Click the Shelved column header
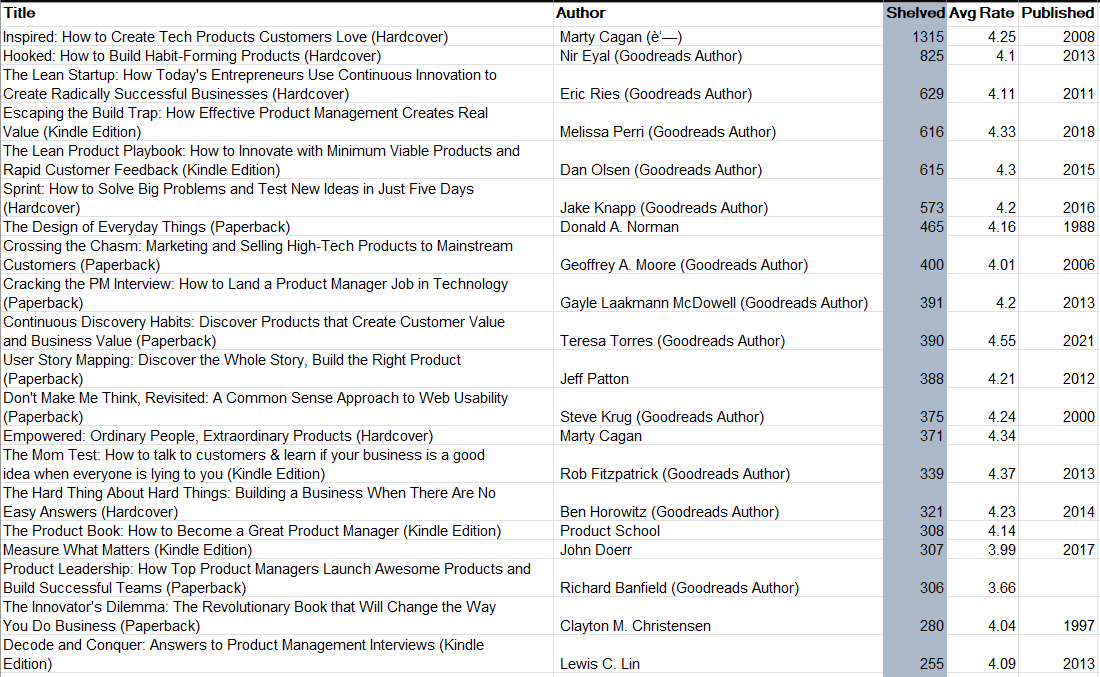Screen dimensions: 1100x677 pos(915,13)
